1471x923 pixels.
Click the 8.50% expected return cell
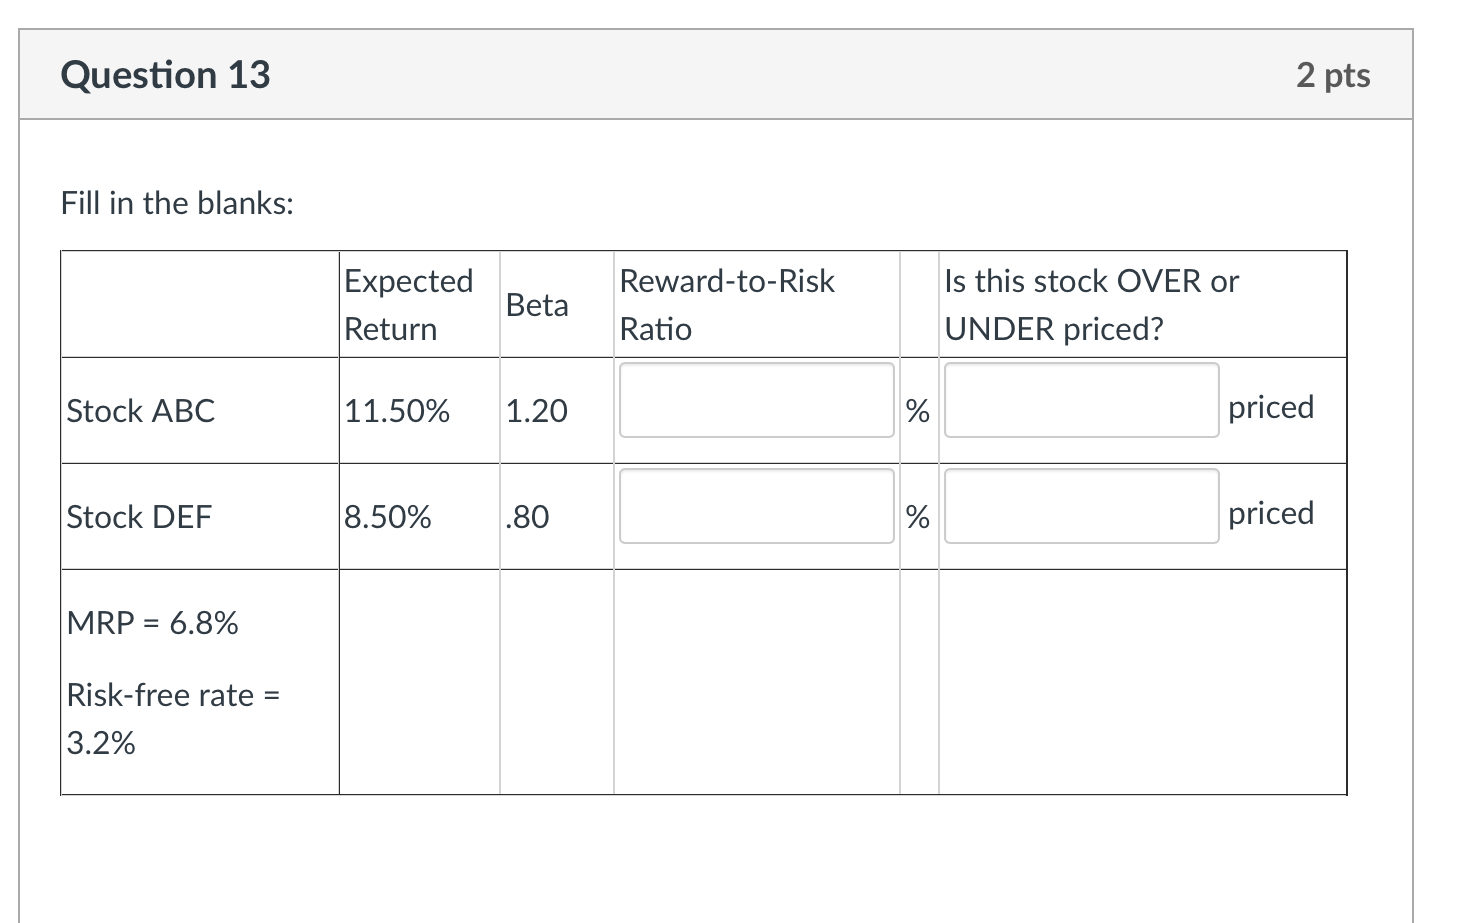point(388,517)
